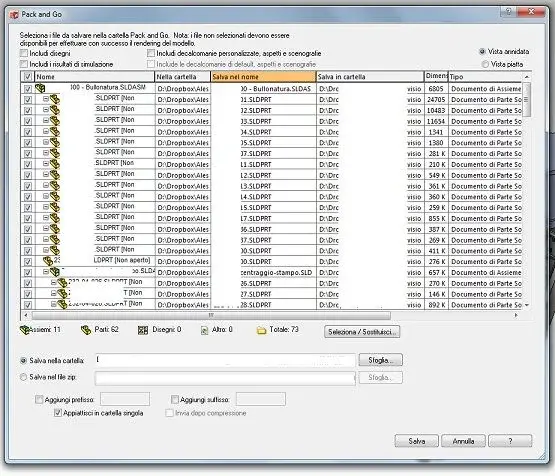The width and height of the screenshot is (555, 476).
Task: Click the Annulla button
Action: point(463,441)
